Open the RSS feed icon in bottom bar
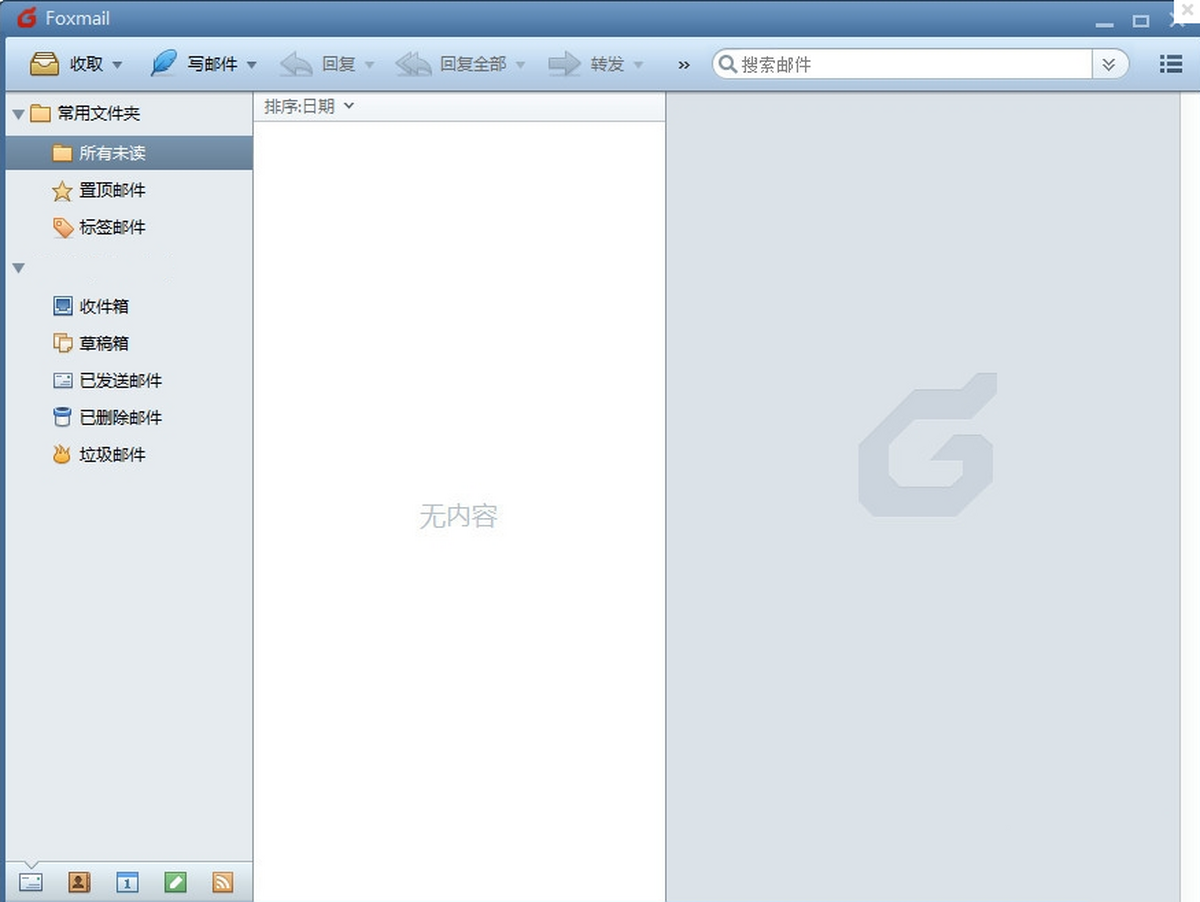 223,882
